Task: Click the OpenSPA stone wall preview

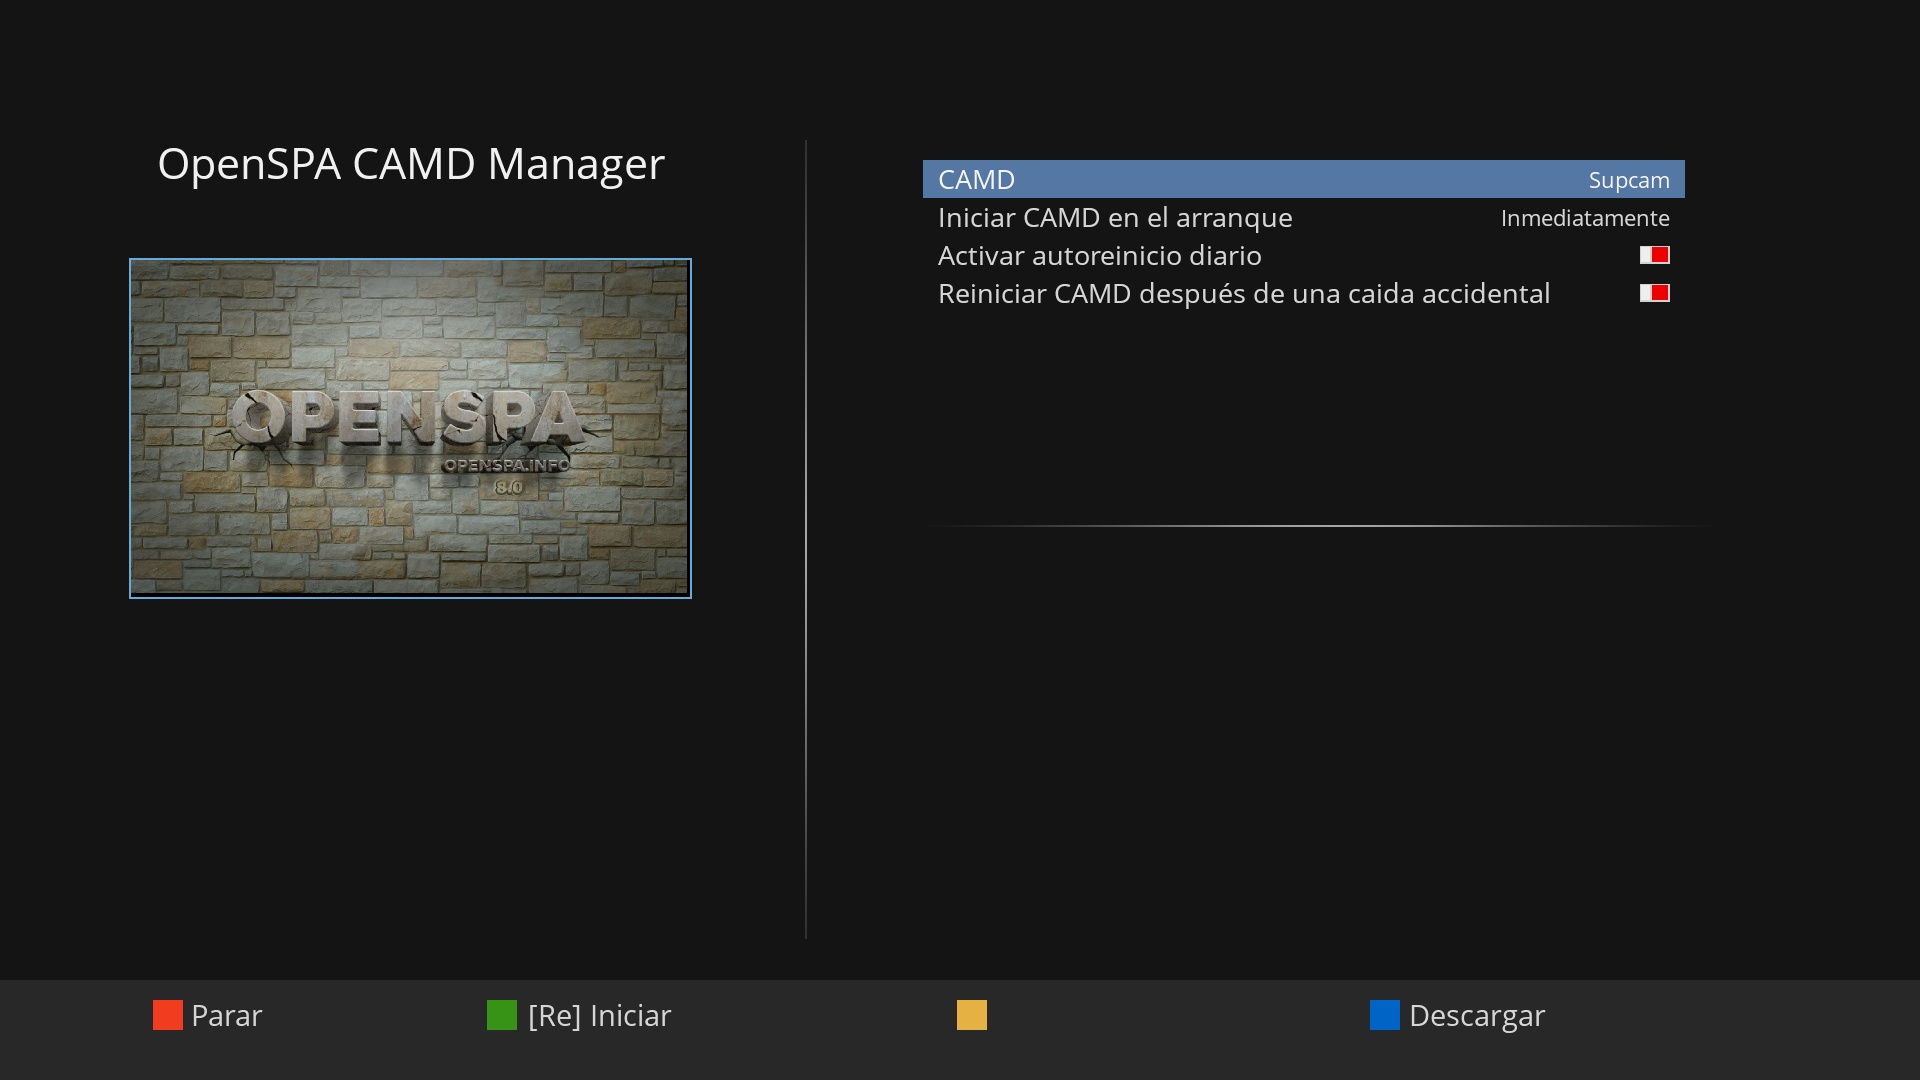Action: click(x=410, y=540)
